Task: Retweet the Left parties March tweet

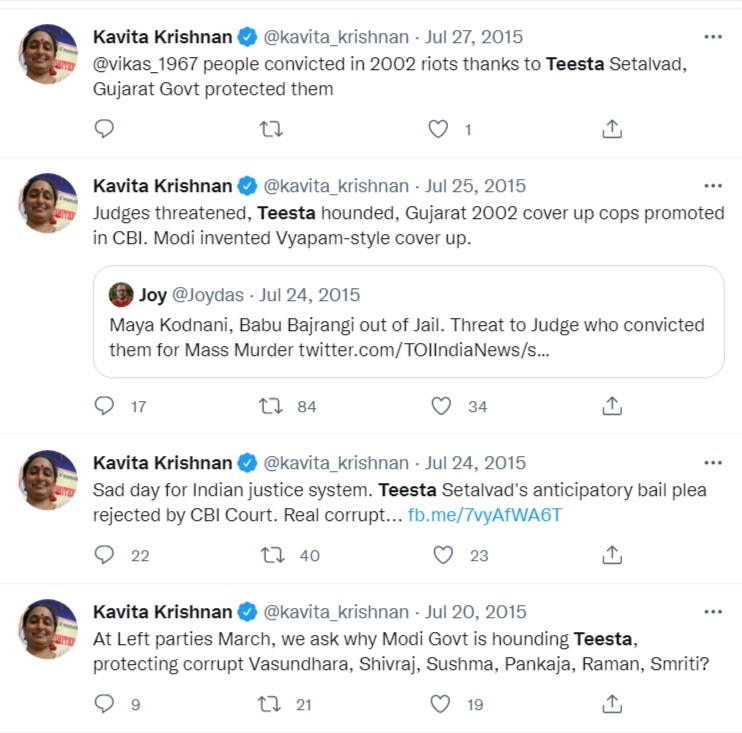Action: [271, 704]
